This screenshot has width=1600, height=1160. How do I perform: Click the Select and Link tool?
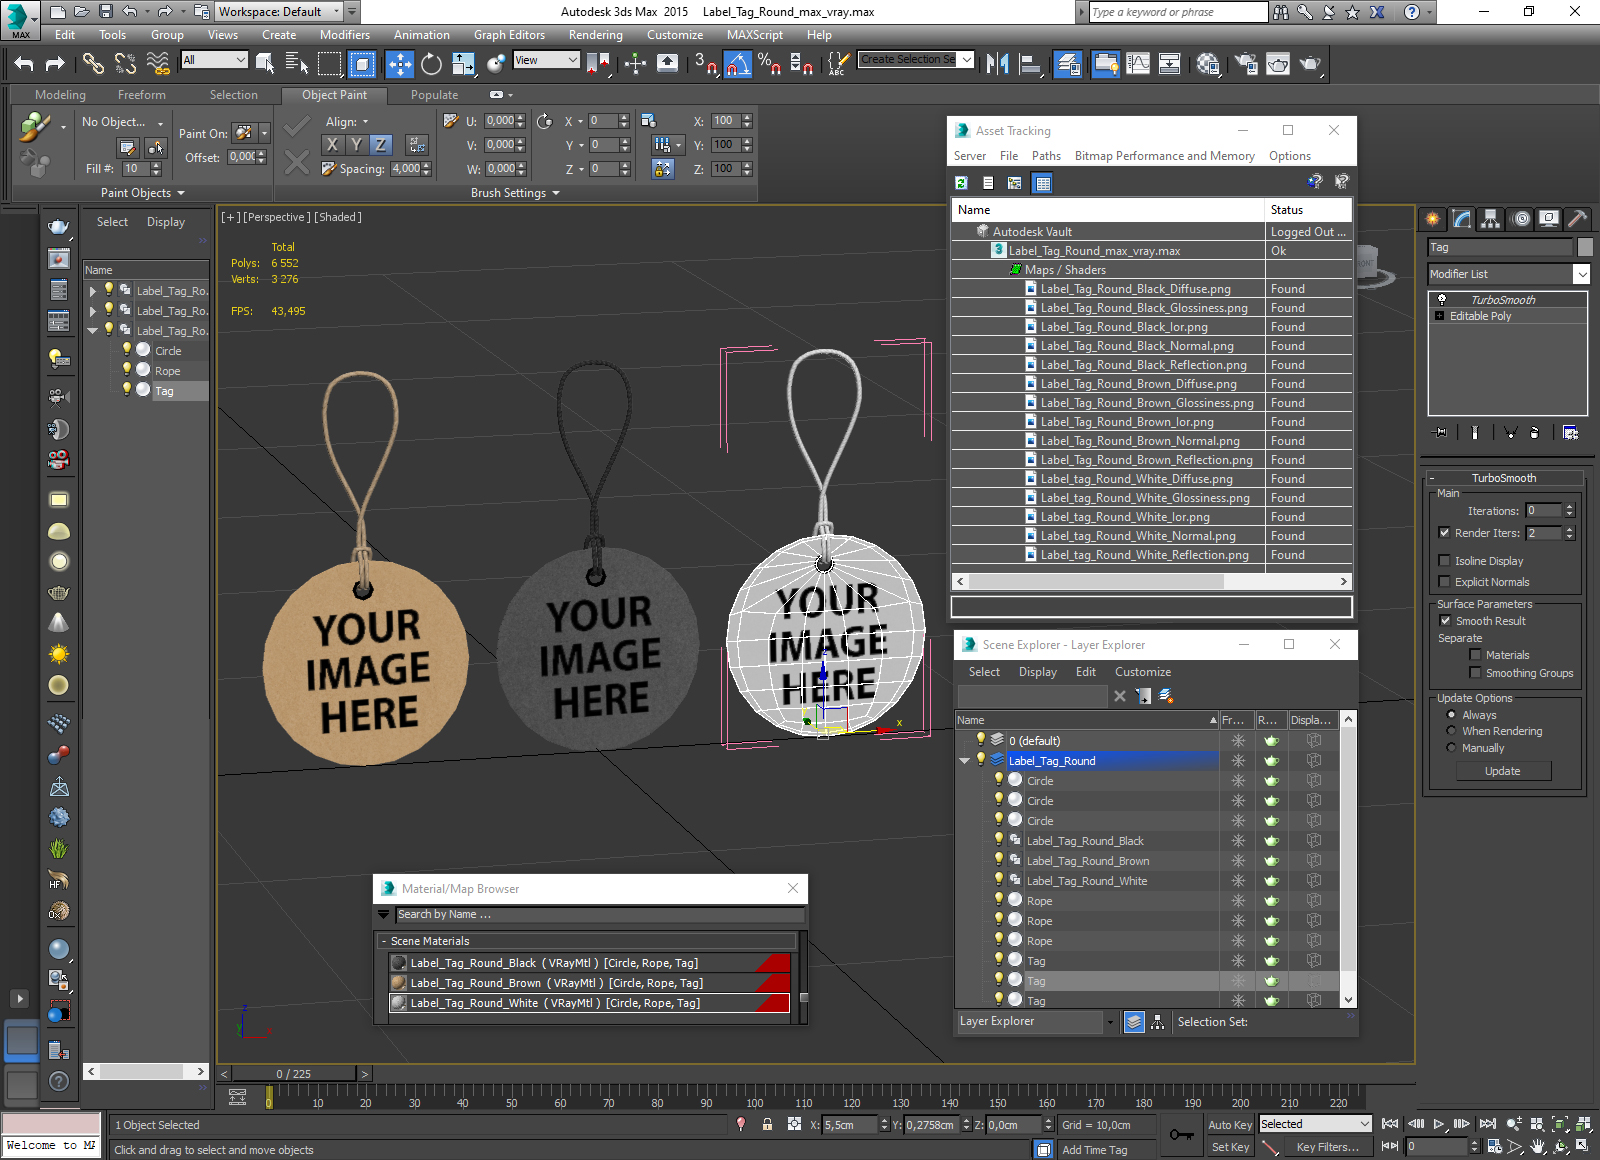[93, 64]
